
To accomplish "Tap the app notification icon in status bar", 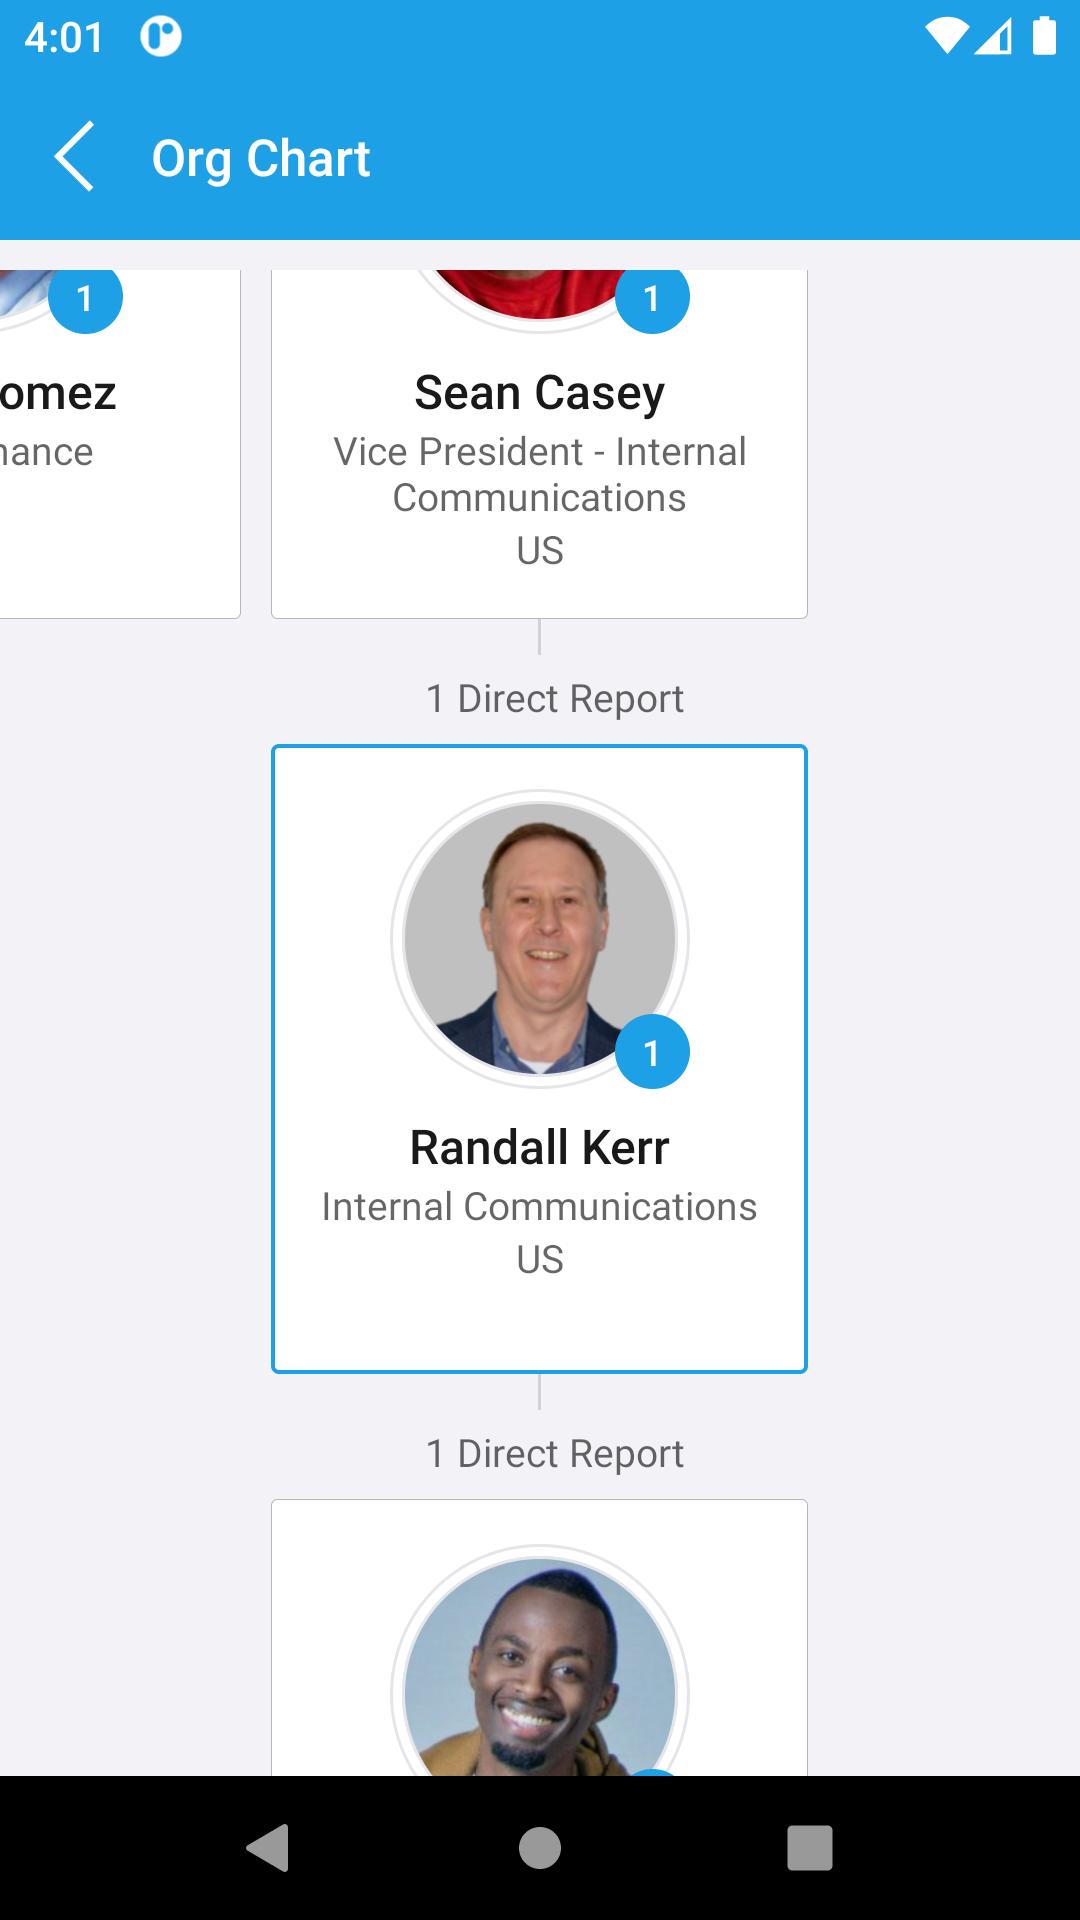I will tap(161, 37).
